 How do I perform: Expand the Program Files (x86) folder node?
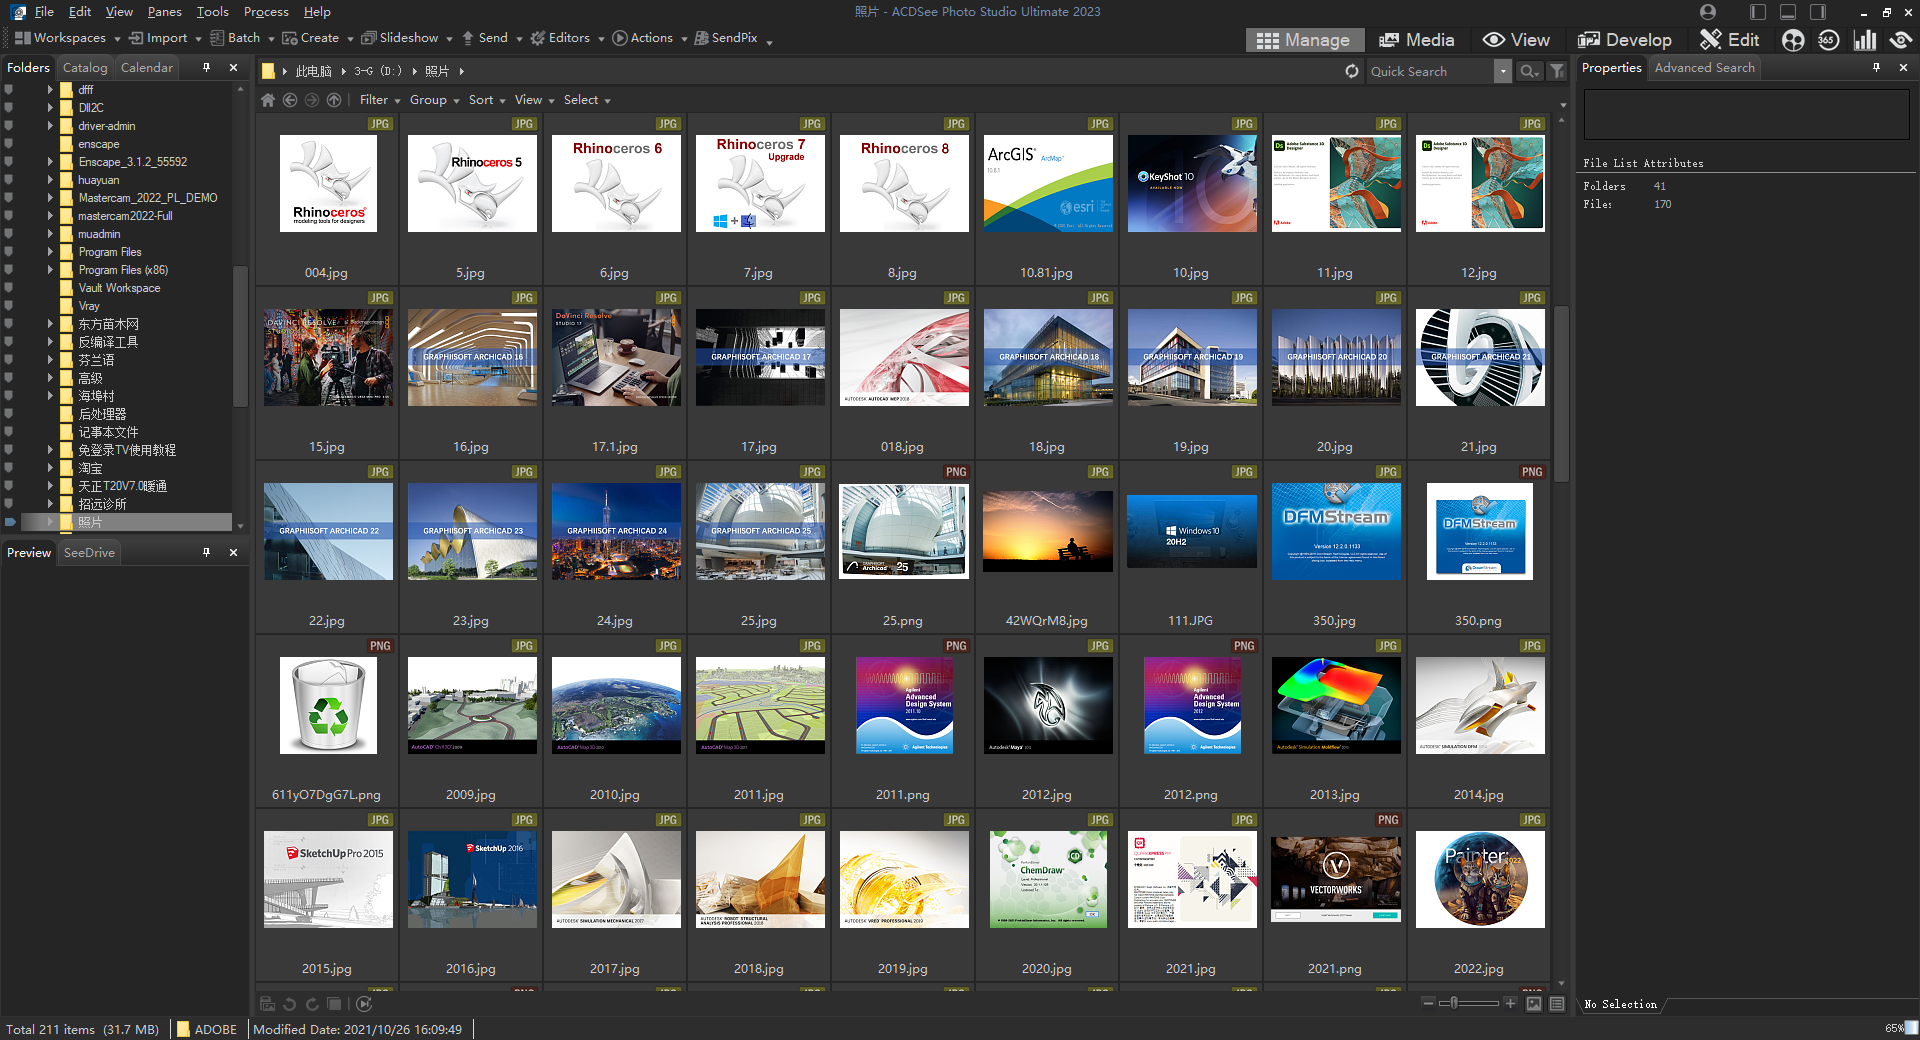coord(50,270)
